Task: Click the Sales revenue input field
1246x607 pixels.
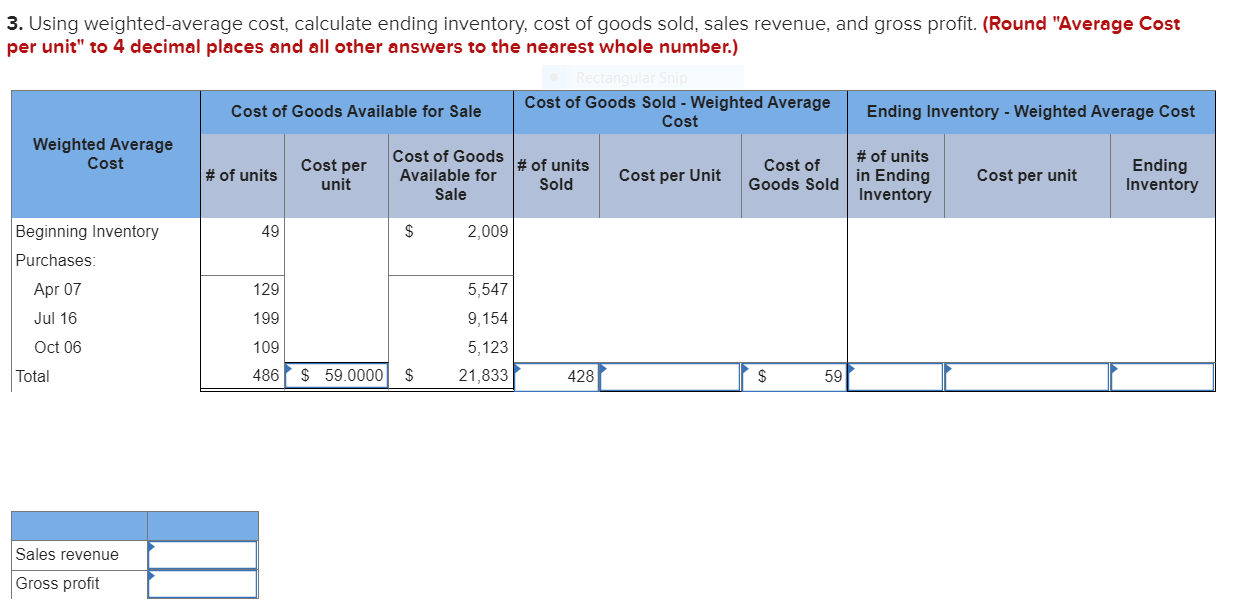Action: [x=203, y=555]
